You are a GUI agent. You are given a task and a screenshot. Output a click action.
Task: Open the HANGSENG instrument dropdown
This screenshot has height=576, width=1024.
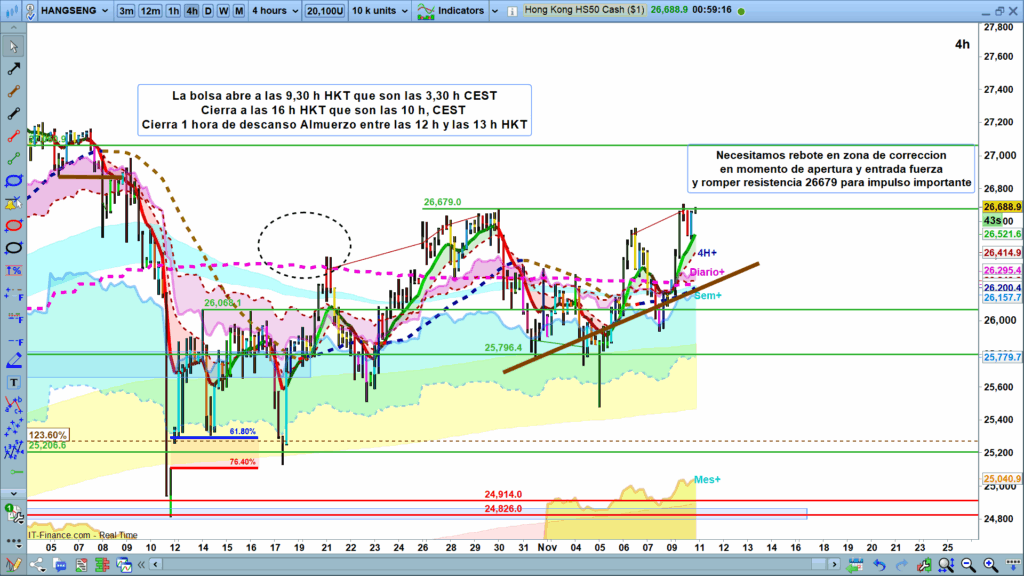pos(77,11)
